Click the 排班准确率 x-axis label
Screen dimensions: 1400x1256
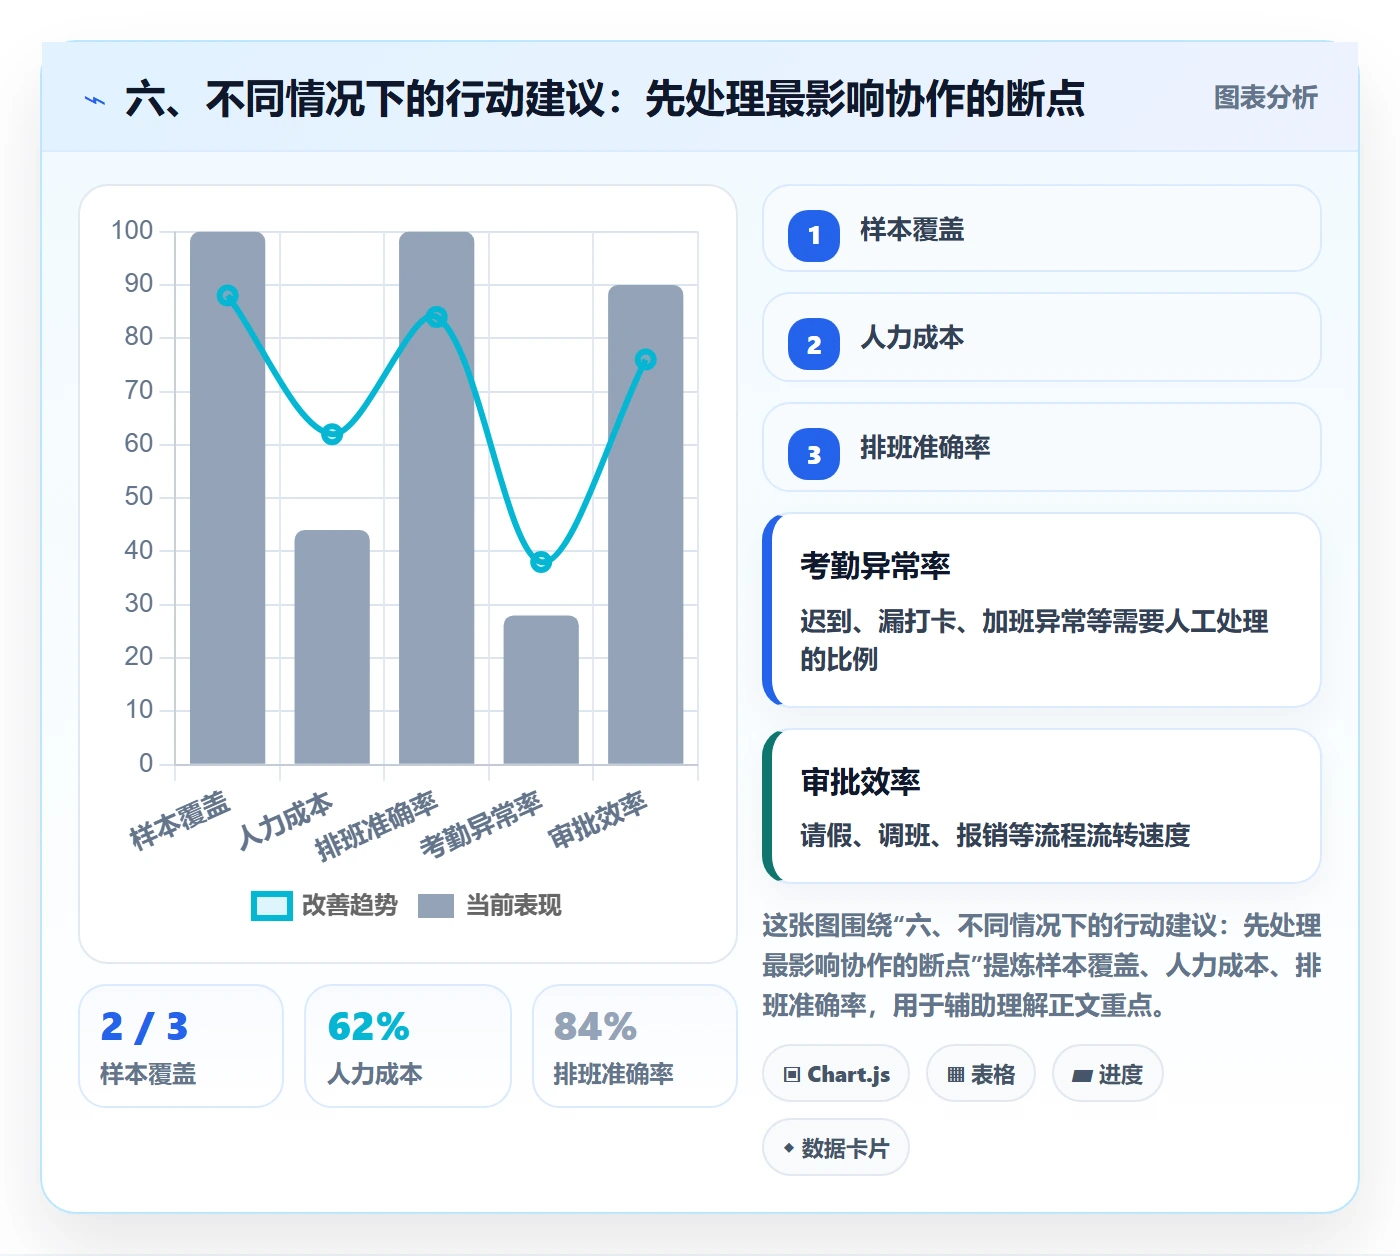point(377,825)
